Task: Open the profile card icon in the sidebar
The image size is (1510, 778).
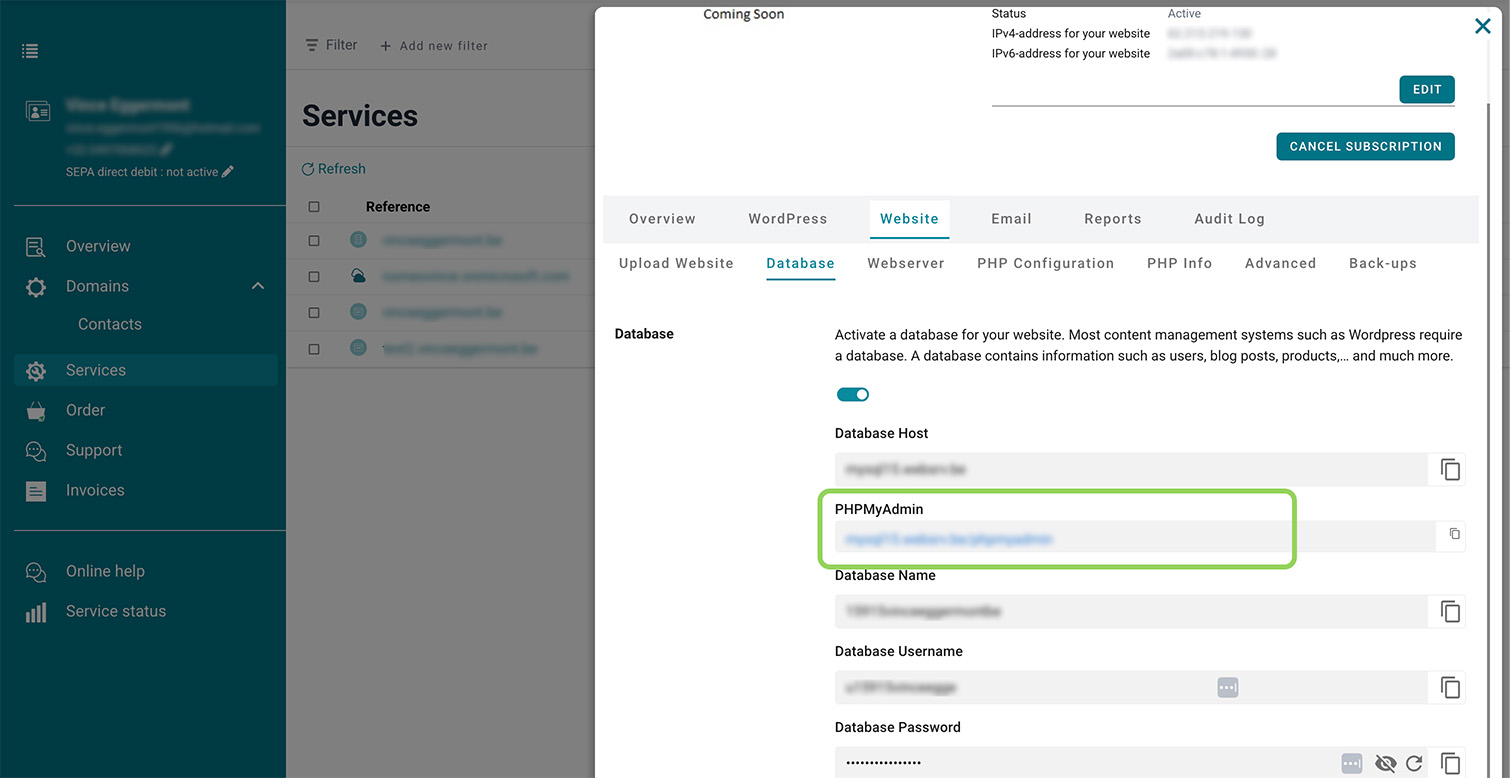Action: point(37,111)
